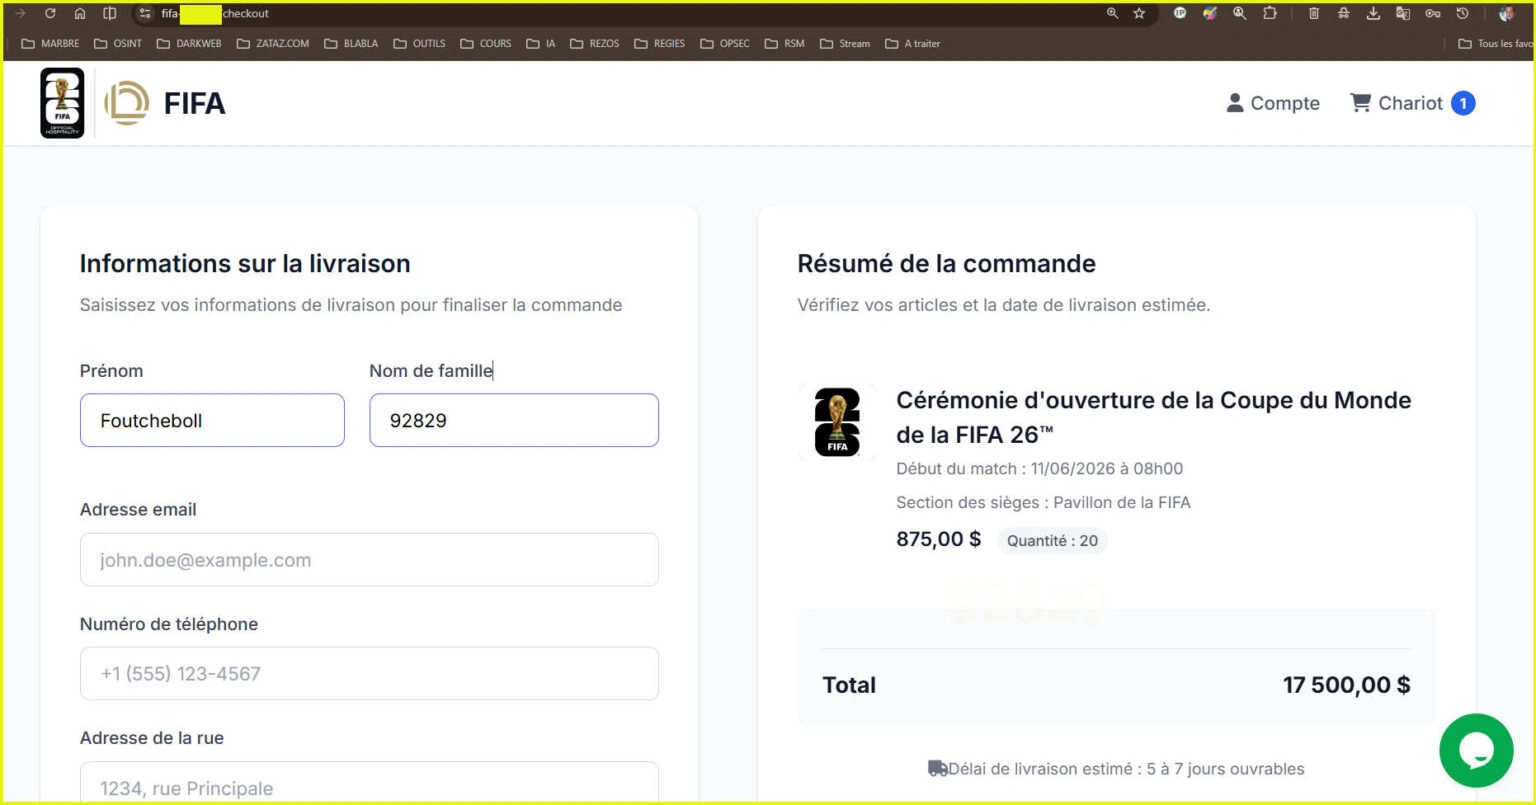Screen dimensions: 1536x805
Task: Click the cart item count badge
Action: pyautogui.click(x=1463, y=103)
